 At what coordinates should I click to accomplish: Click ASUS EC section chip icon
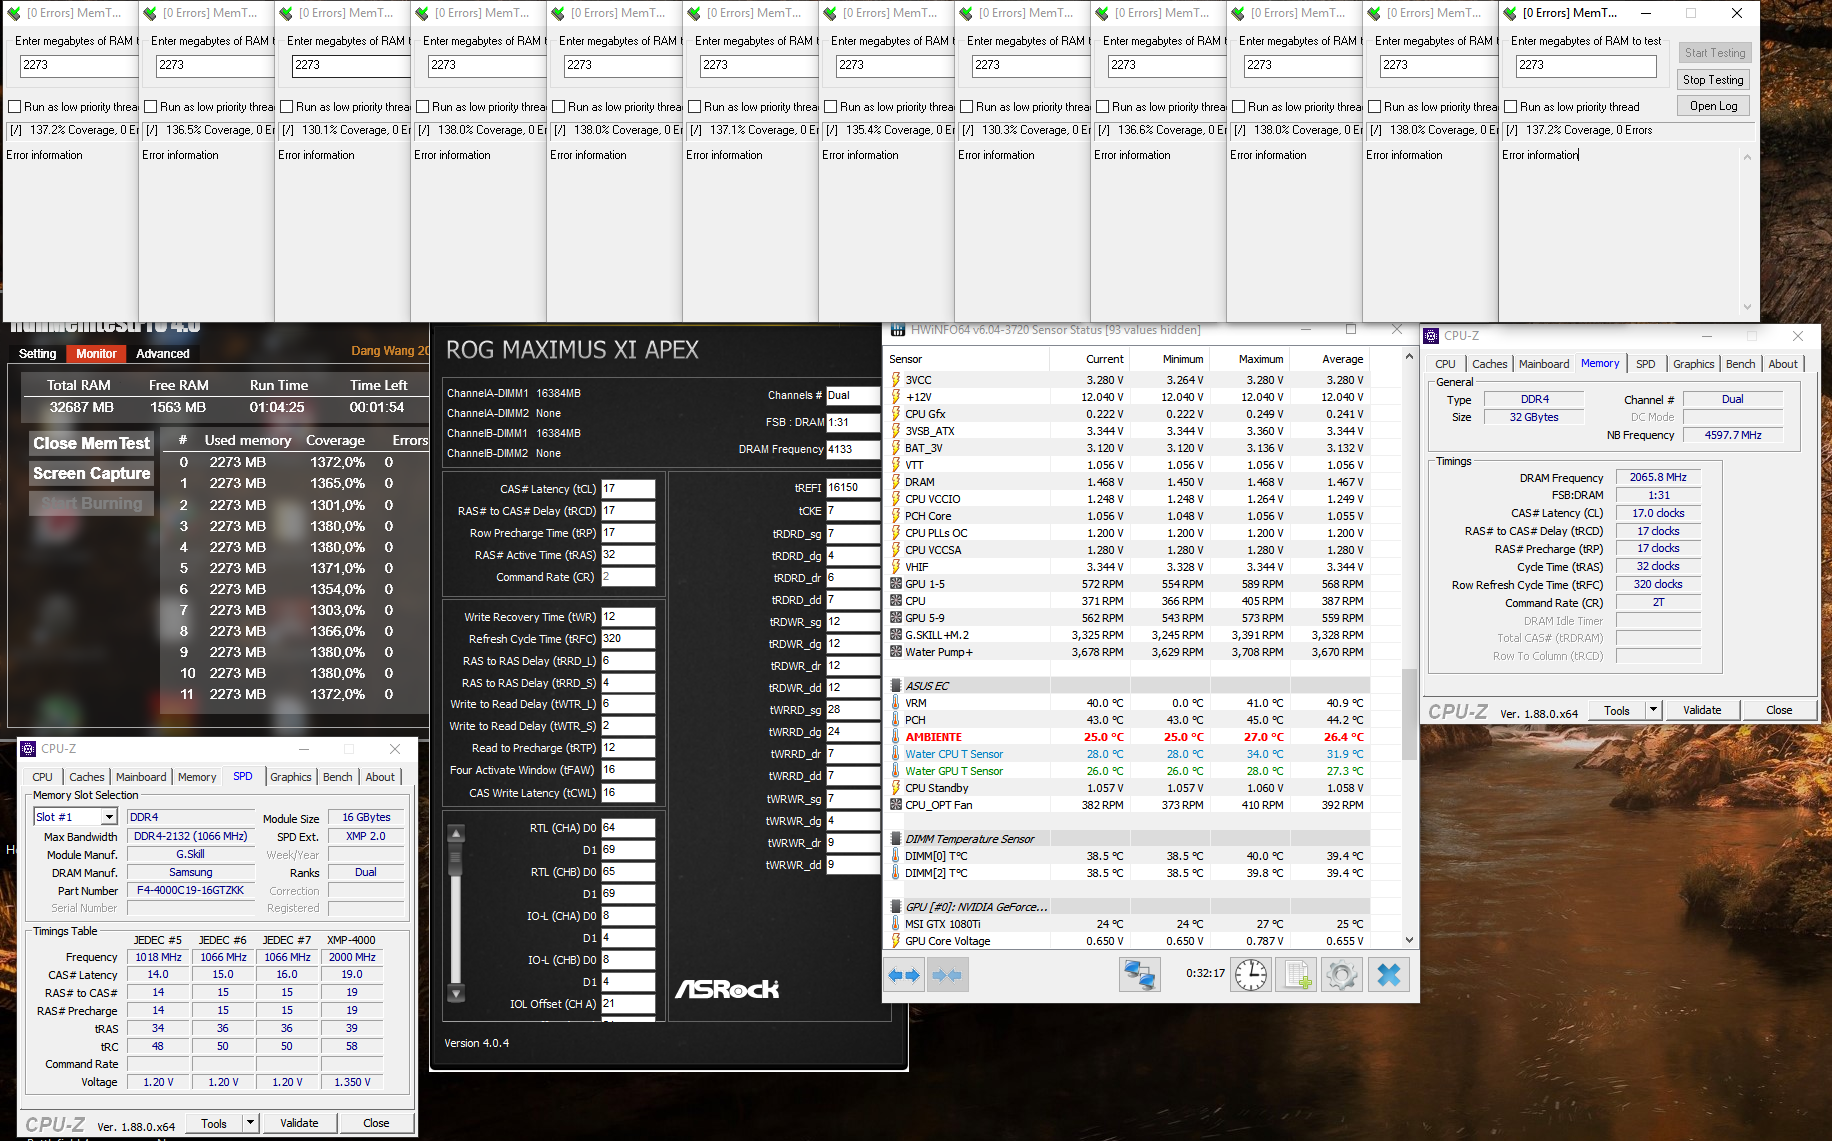(896, 686)
